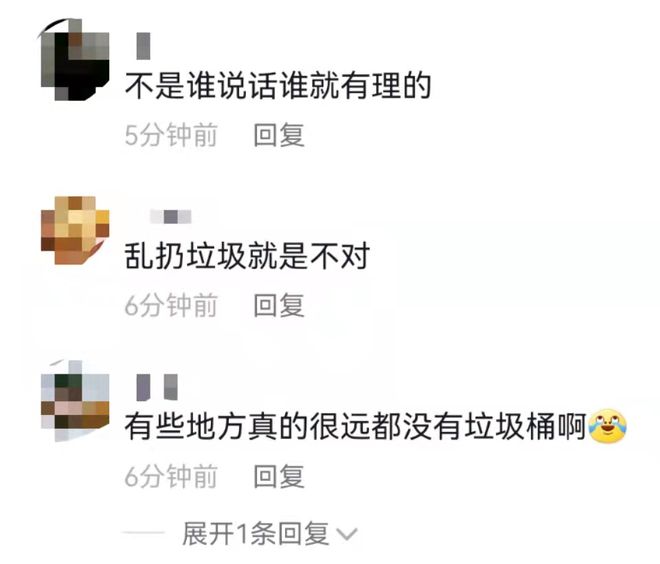Viewport: 660px width, 564px height.
Task: Open the third commenter's pixelated avatar
Action: point(75,401)
